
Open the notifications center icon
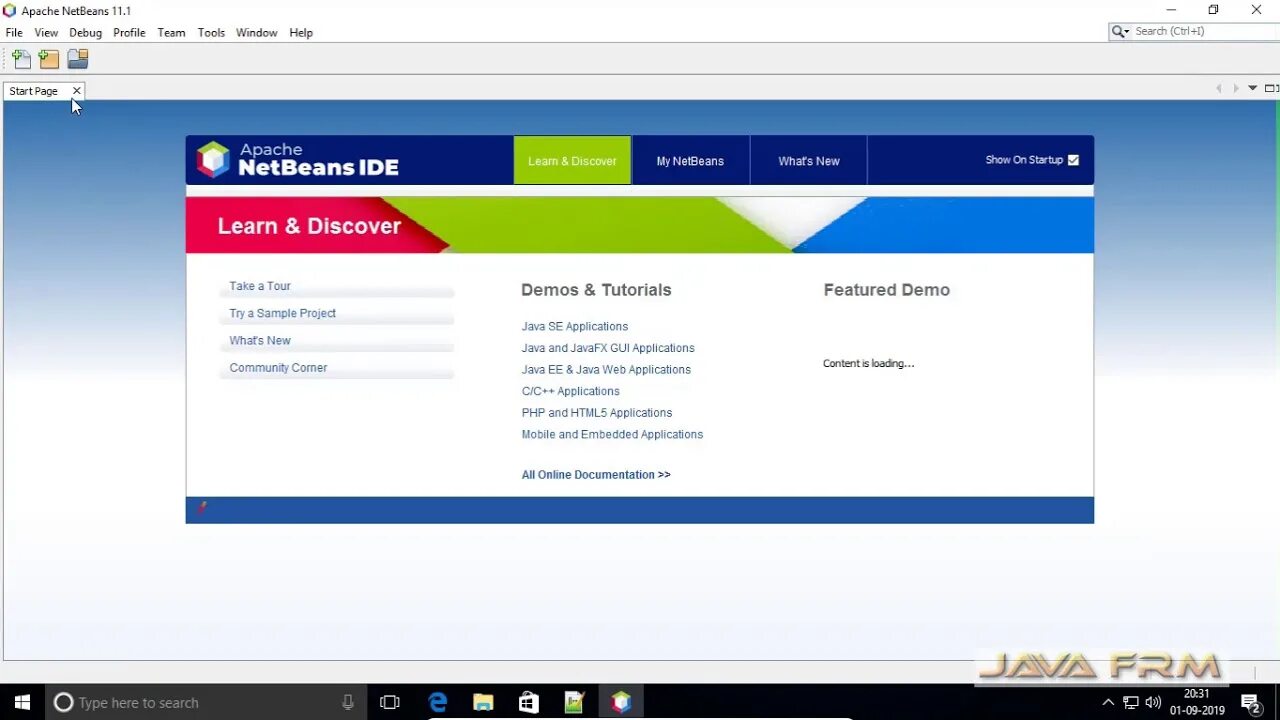click(1250, 702)
